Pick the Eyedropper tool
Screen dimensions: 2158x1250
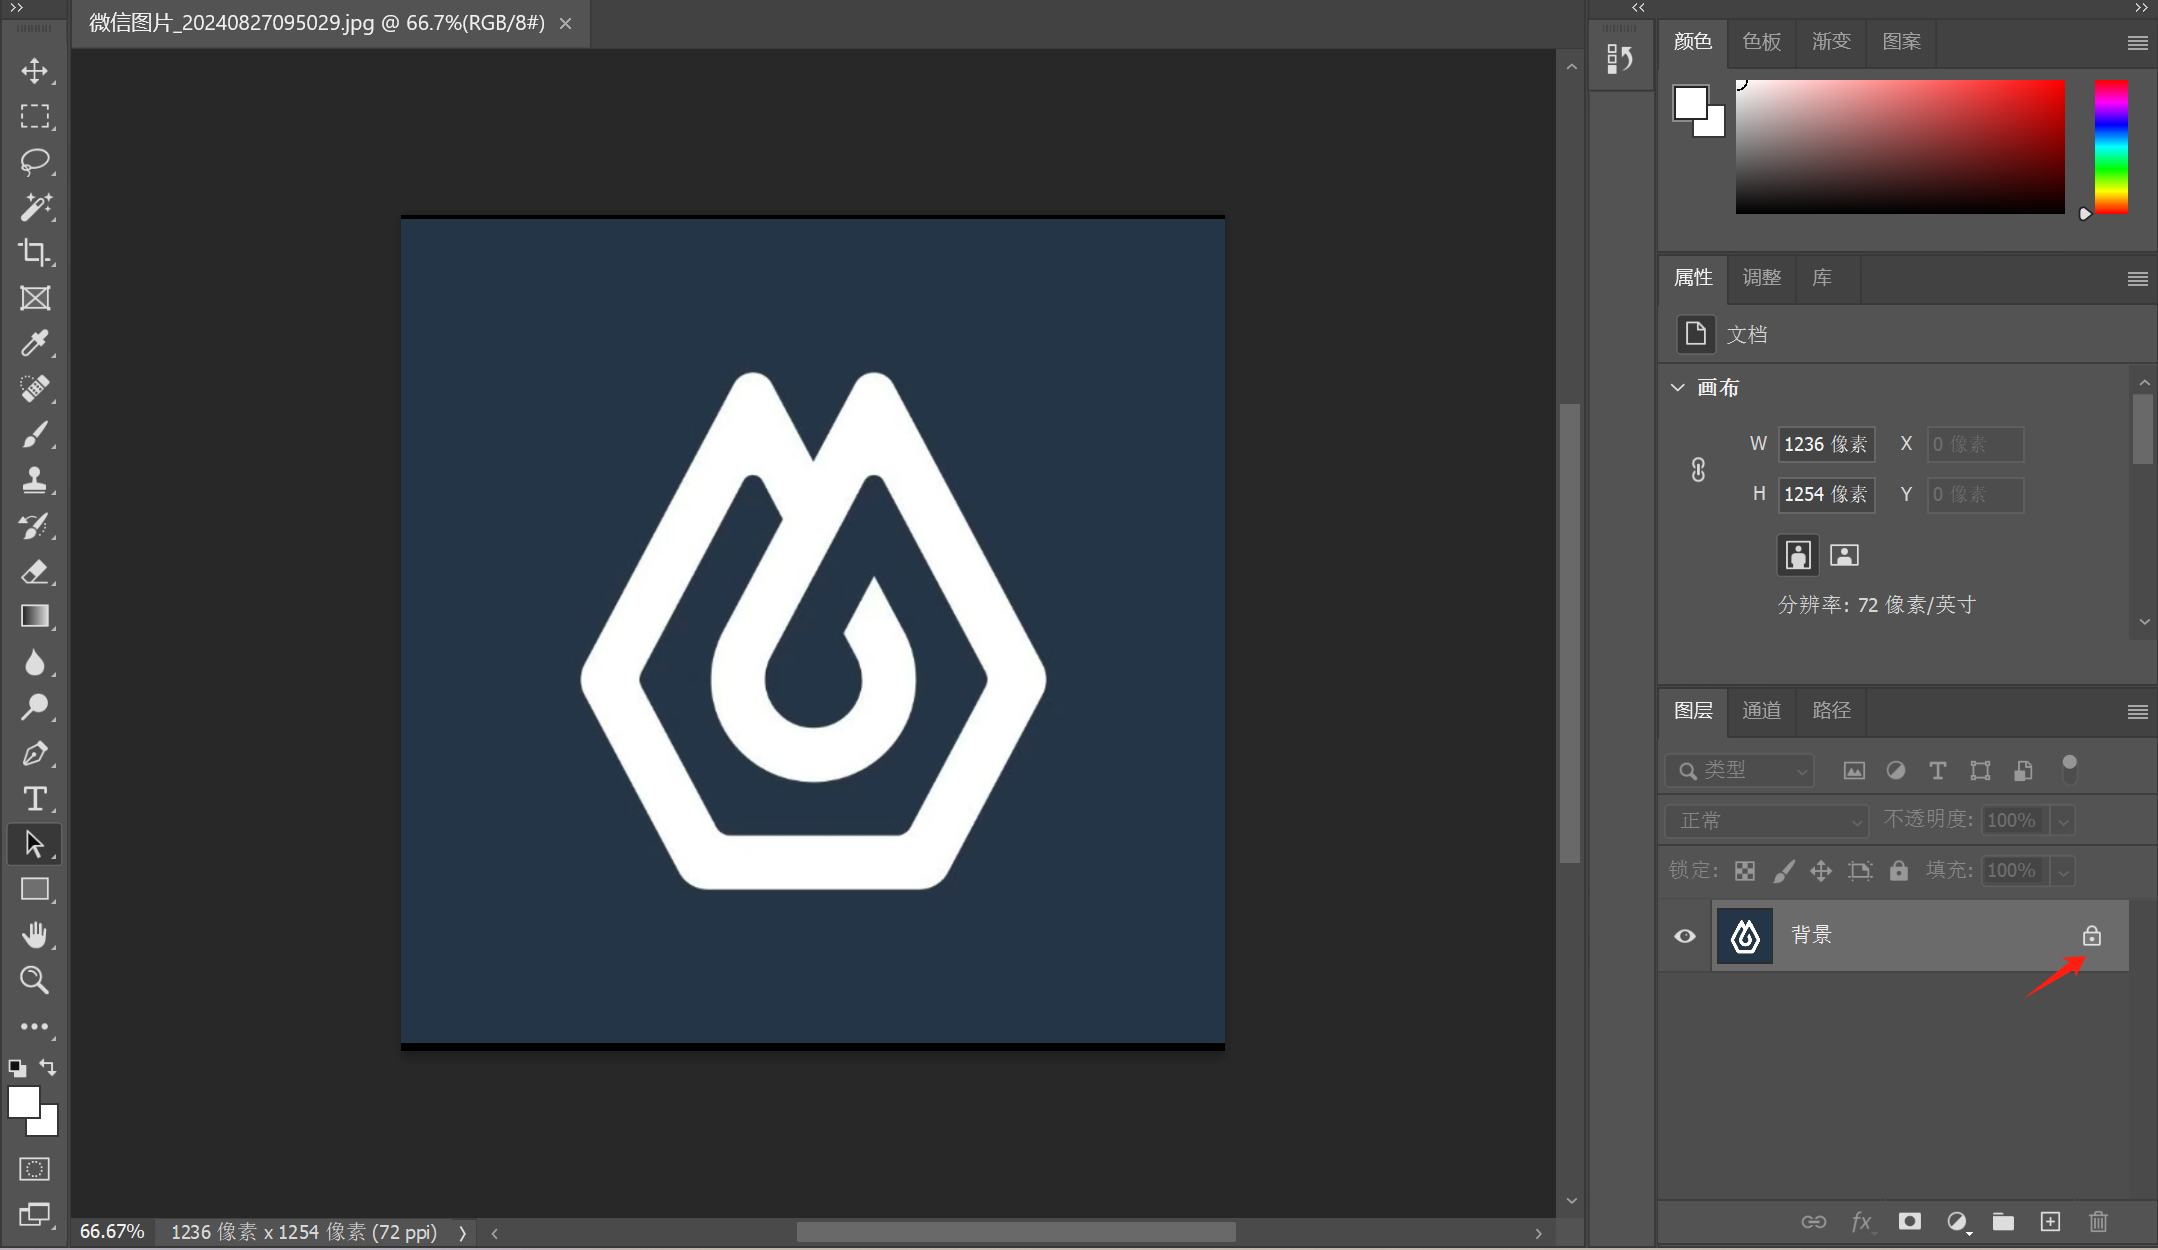(35, 343)
